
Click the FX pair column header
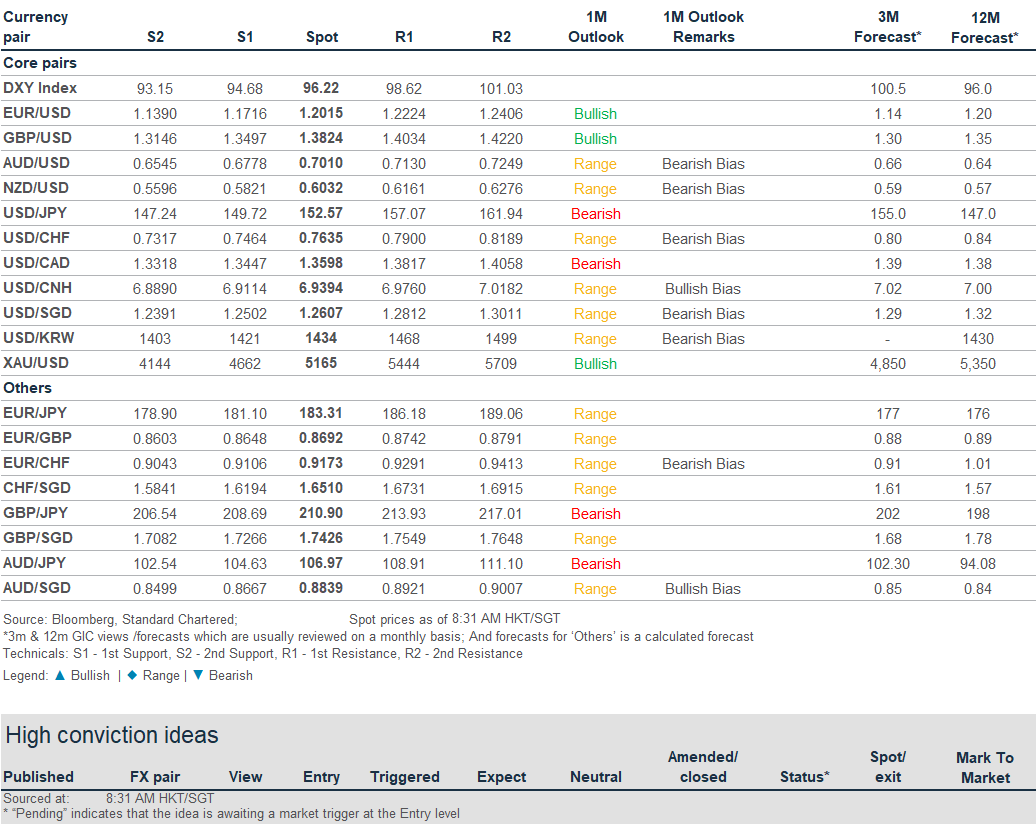155,777
